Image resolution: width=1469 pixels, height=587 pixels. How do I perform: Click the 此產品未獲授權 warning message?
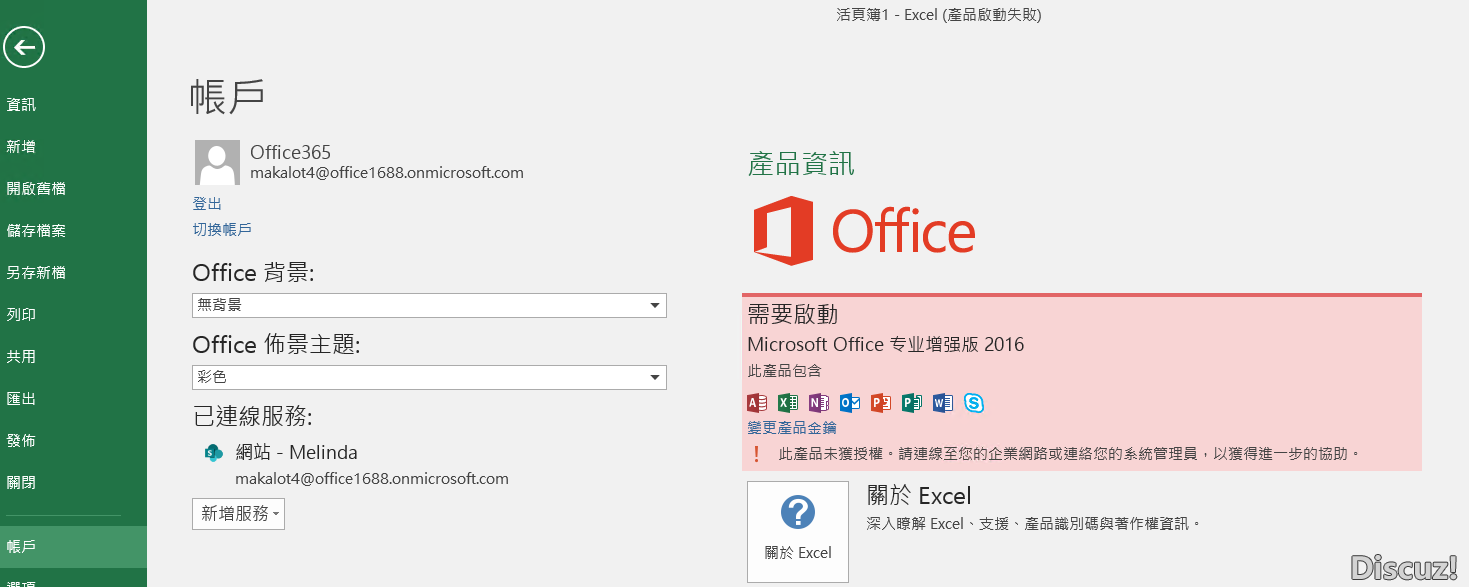point(1070,454)
